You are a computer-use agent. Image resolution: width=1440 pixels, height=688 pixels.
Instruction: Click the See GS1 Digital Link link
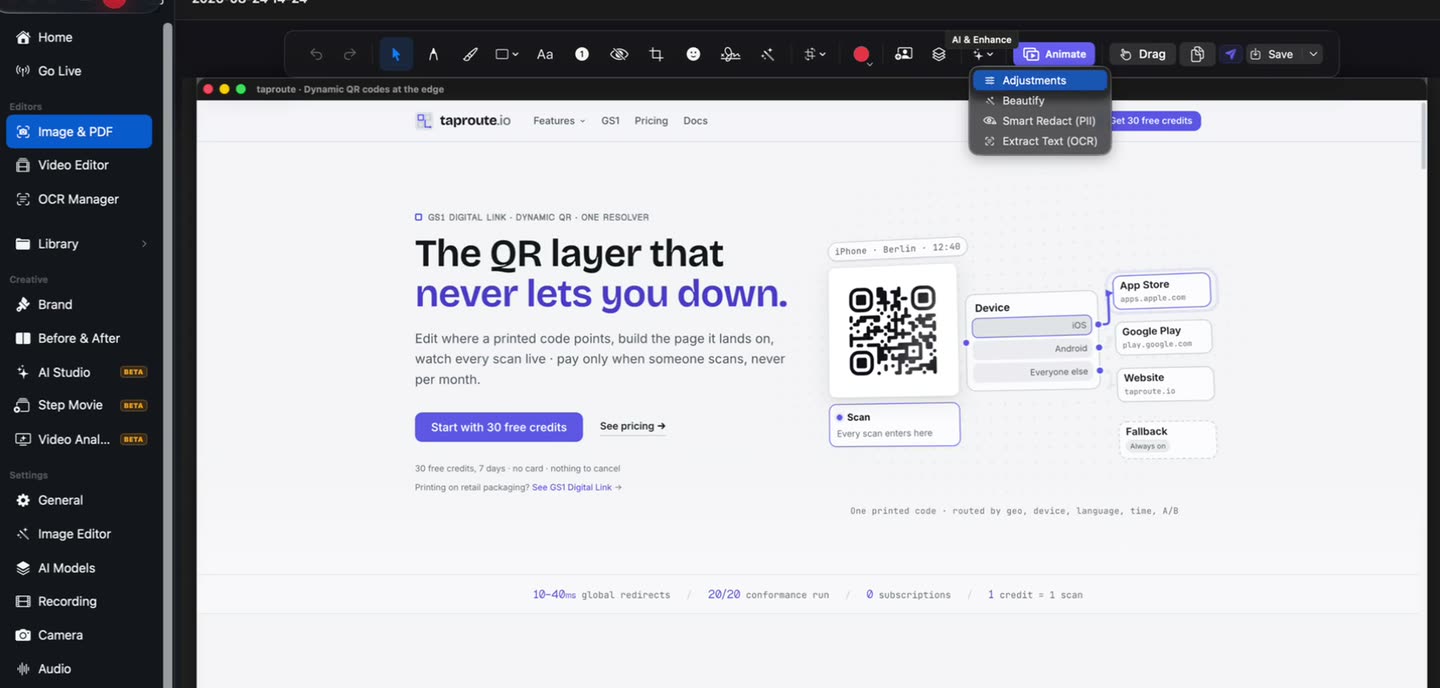[x=577, y=488]
